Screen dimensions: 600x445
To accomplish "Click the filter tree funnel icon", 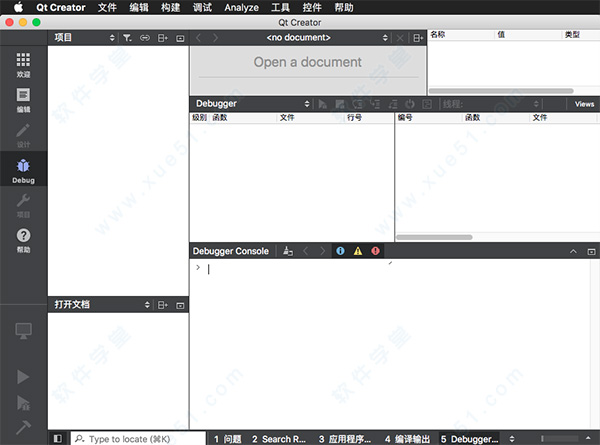I will pos(127,38).
